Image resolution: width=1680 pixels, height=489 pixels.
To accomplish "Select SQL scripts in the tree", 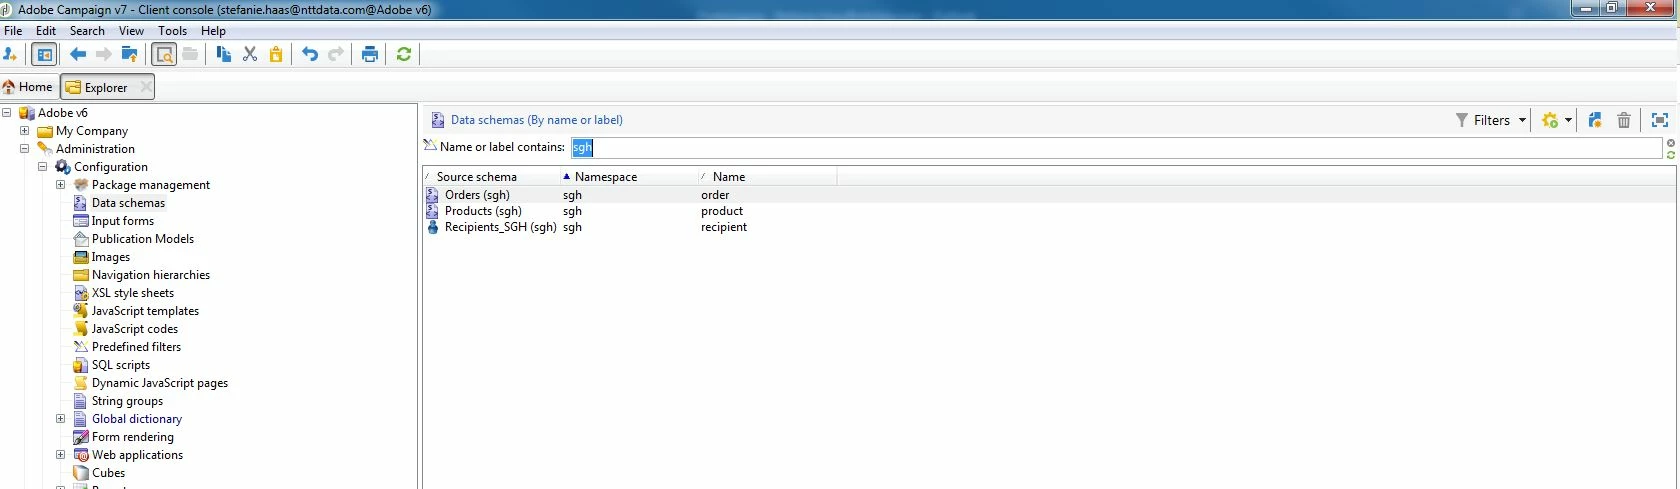I will coord(121,365).
